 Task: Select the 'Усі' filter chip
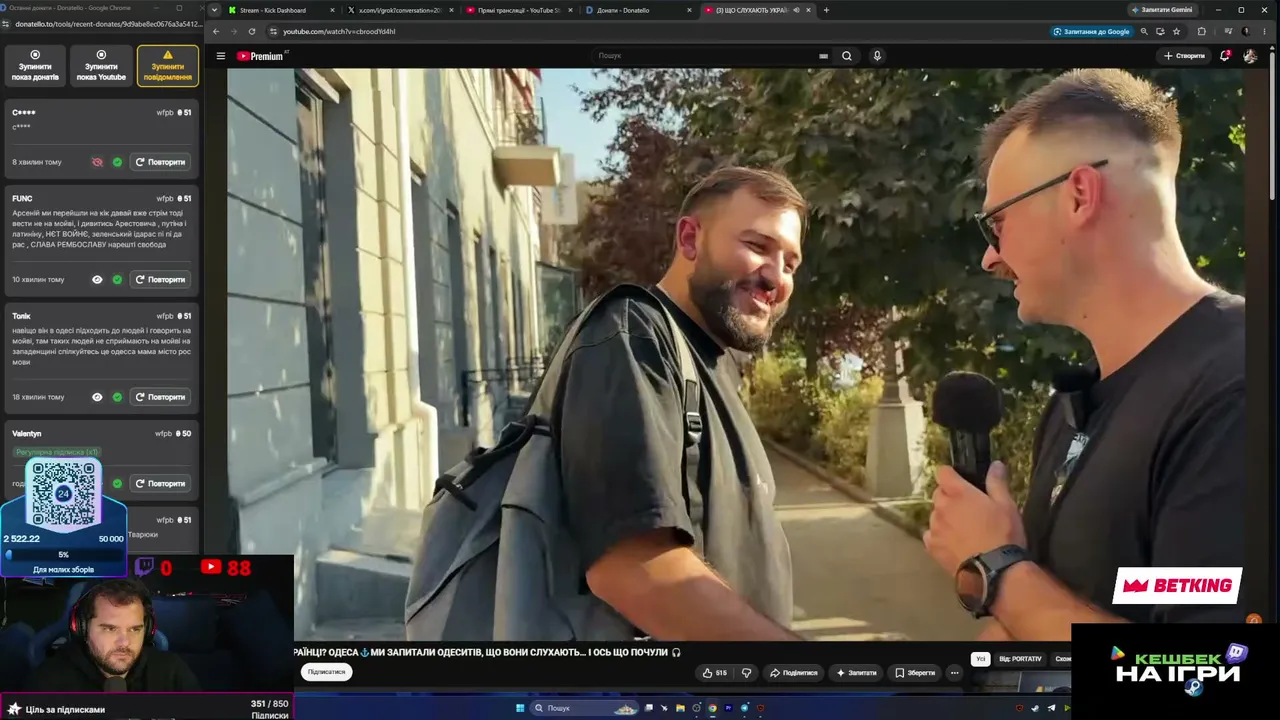980,659
